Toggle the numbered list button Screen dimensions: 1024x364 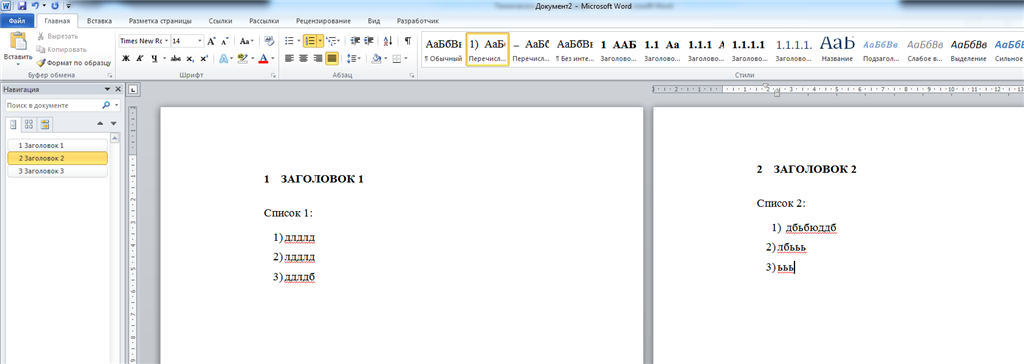(310, 41)
